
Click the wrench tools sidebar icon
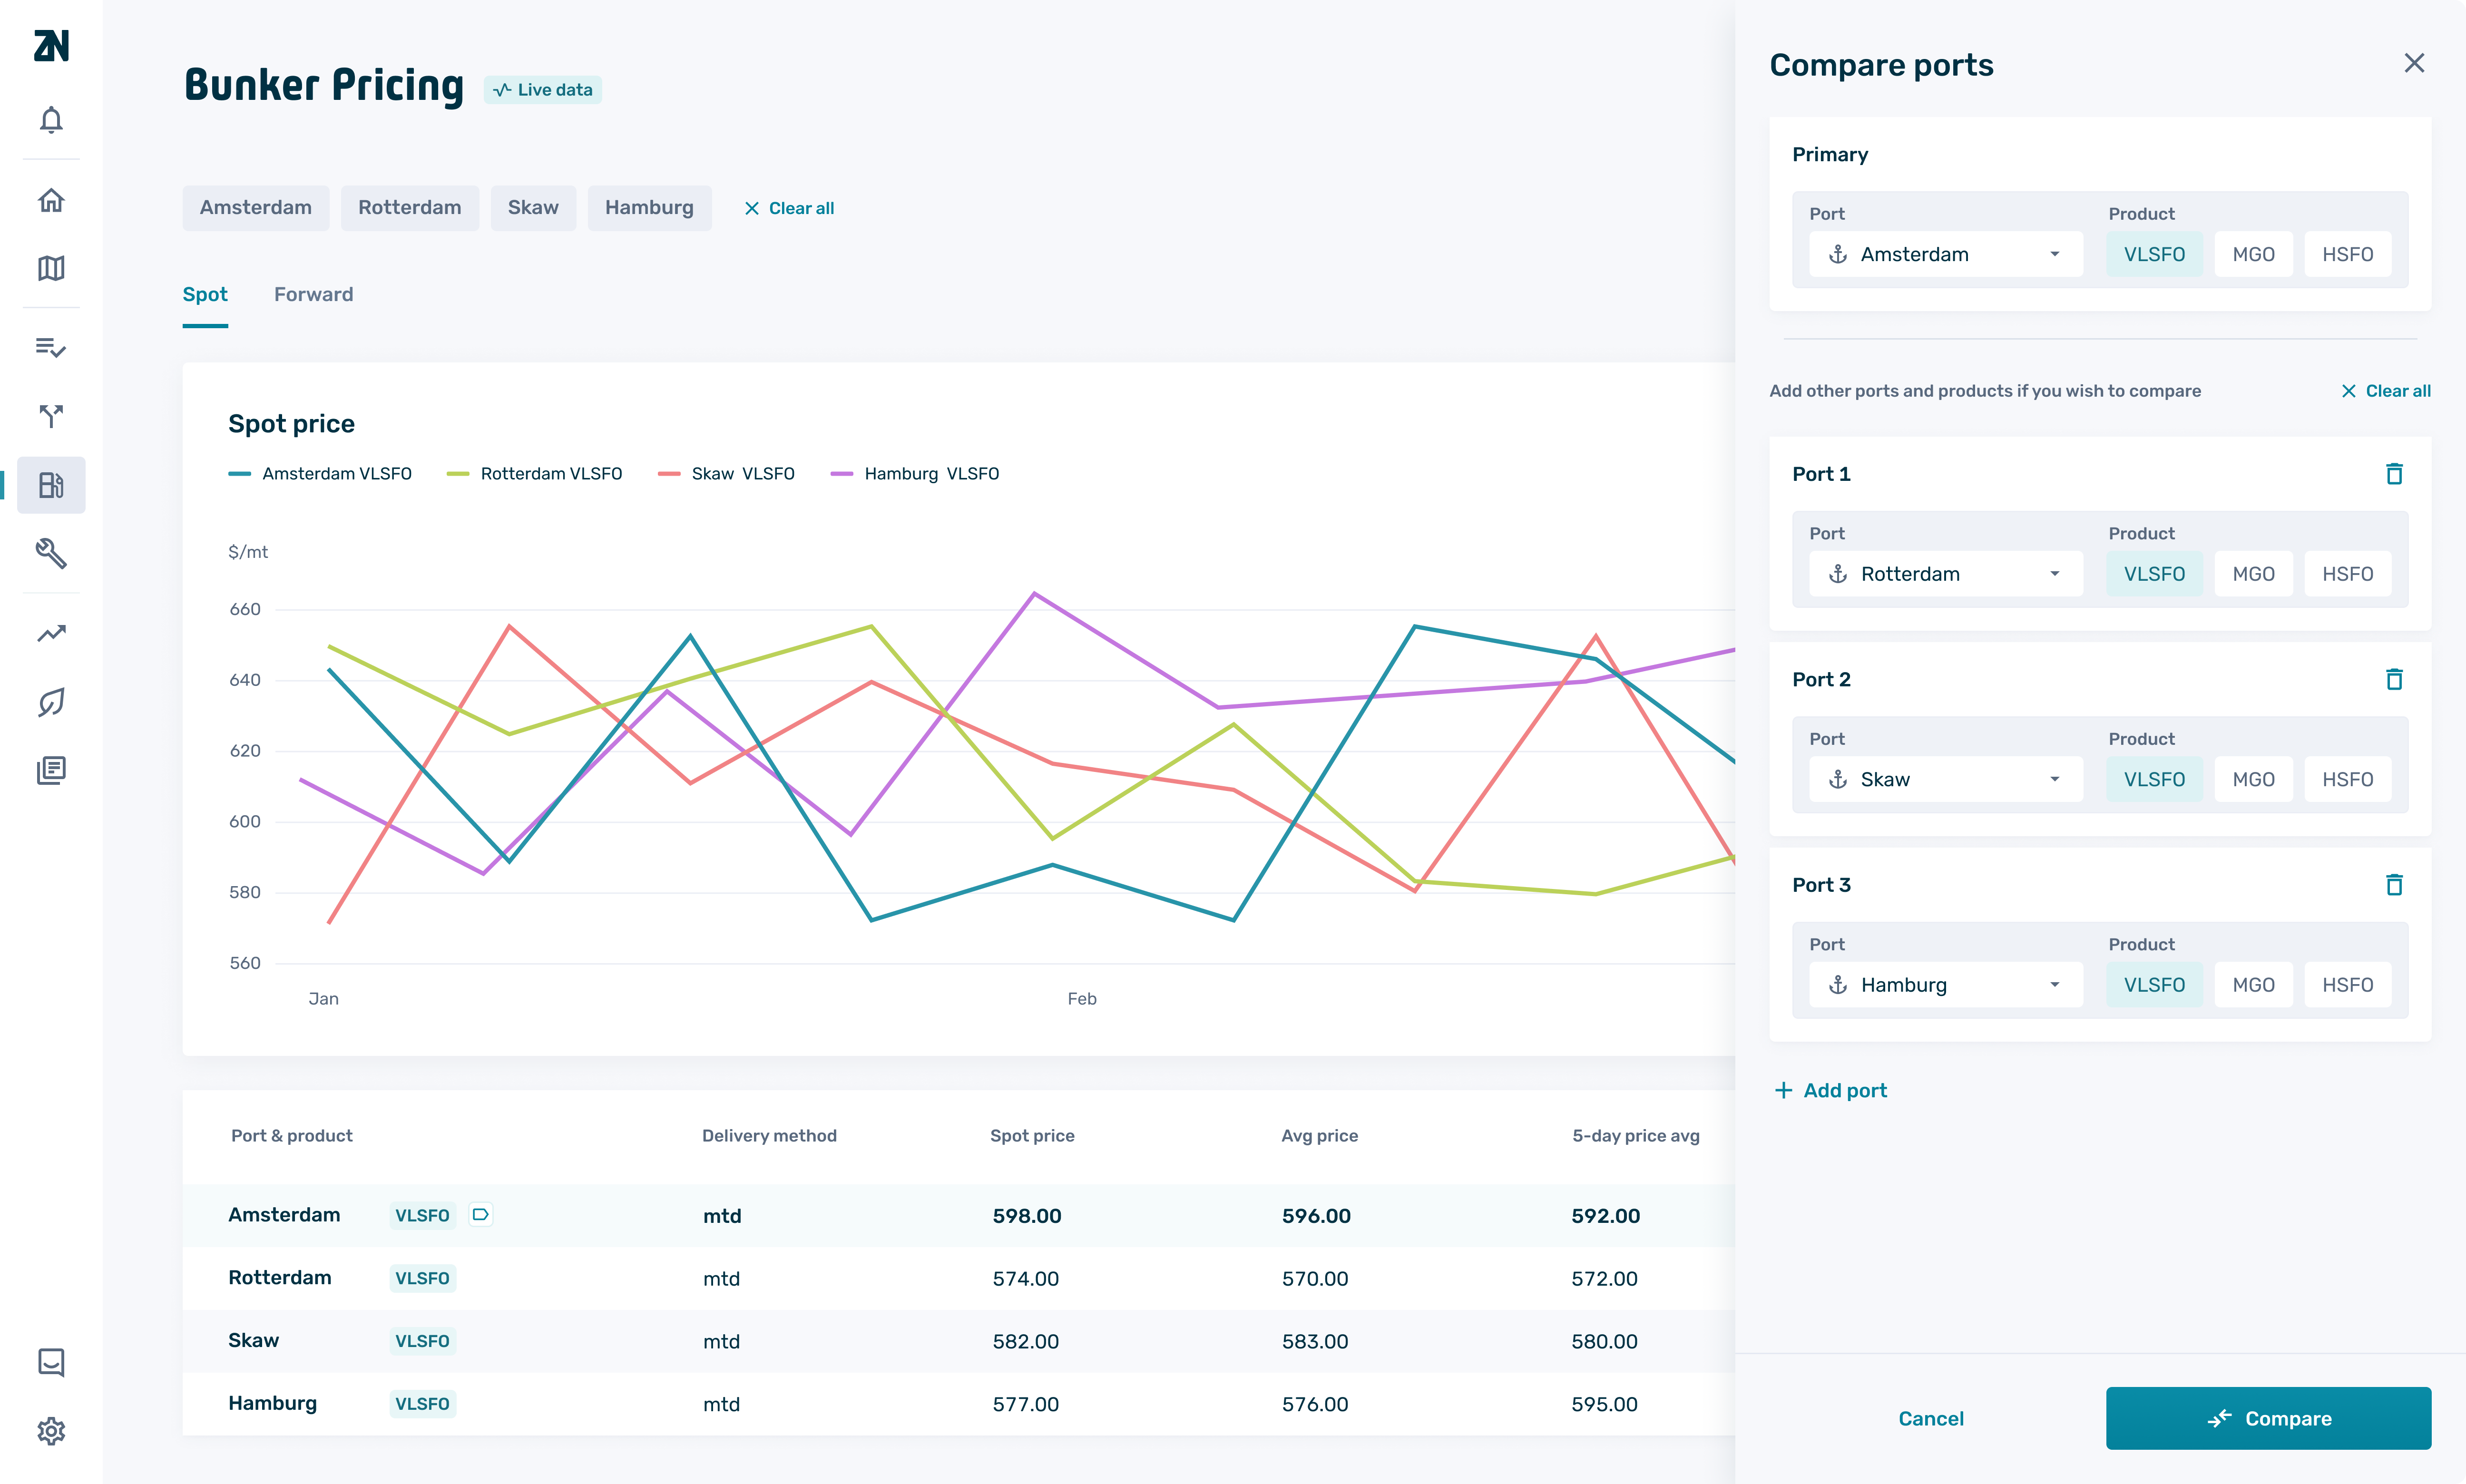(51, 553)
